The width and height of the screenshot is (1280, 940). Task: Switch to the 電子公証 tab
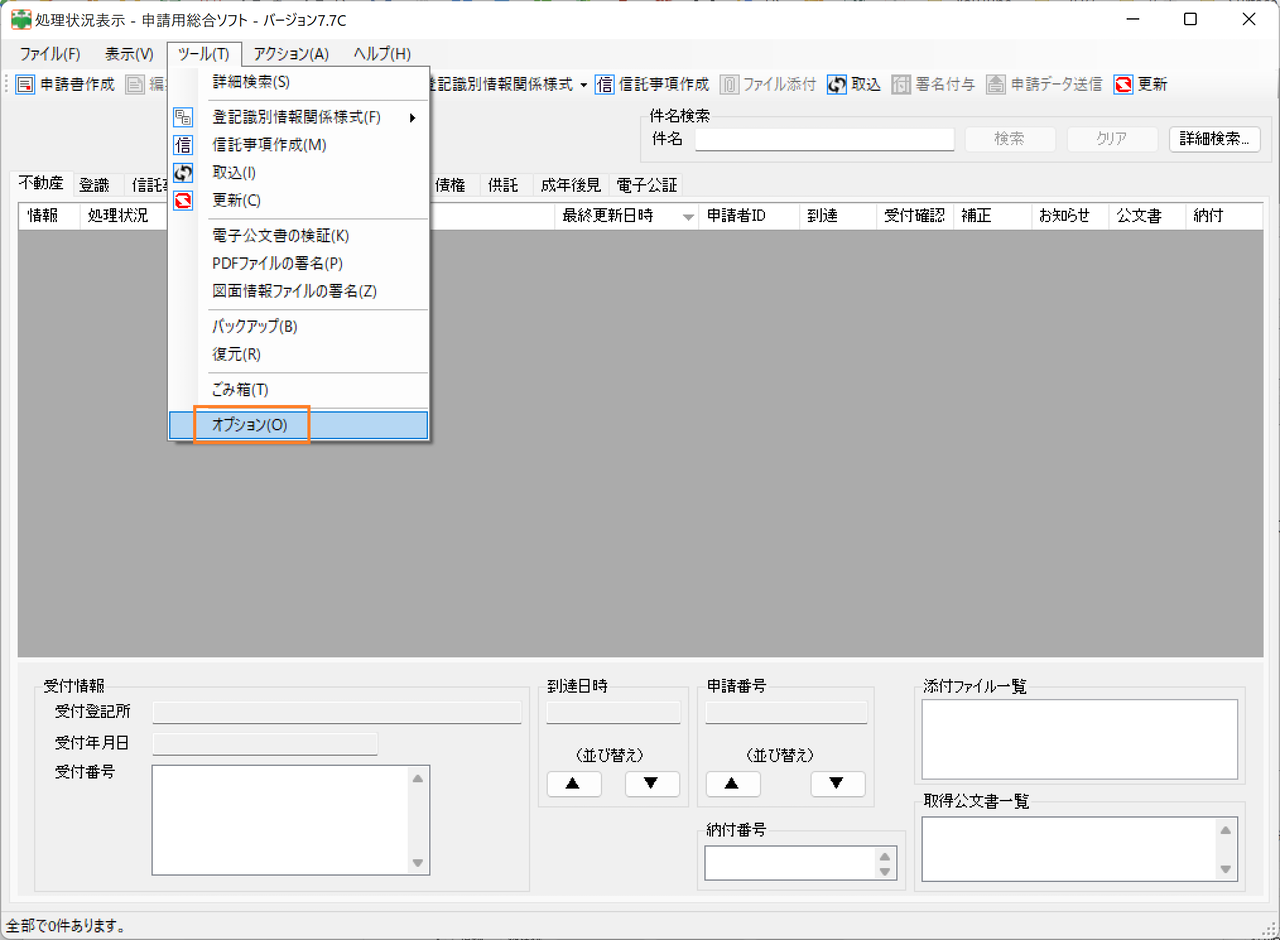click(646, 185)
